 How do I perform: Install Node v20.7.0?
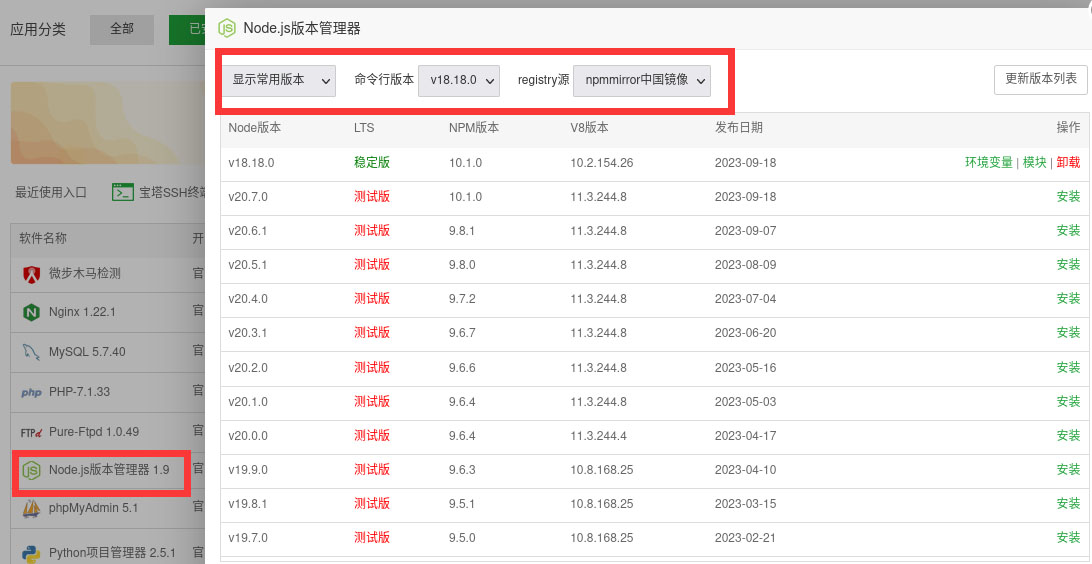coord(1068,197)
